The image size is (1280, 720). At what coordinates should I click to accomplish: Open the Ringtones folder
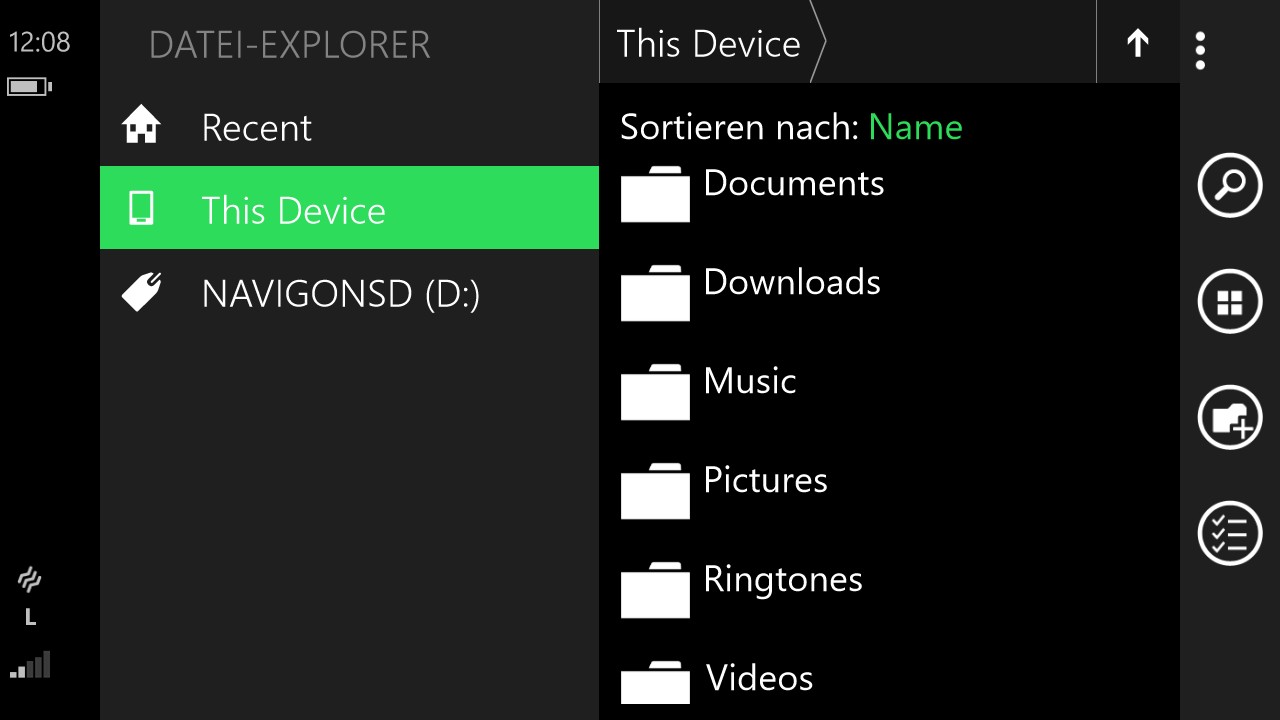coord(782,580)
